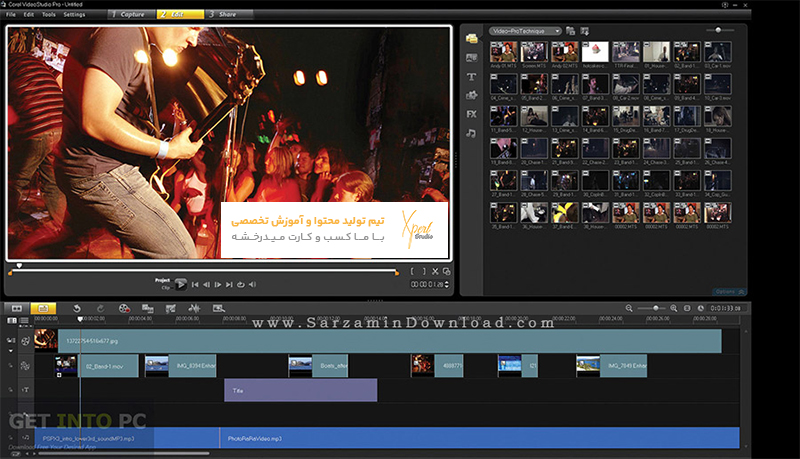Toggle ripple lock on overlay track
This screenshot has height=459, width=800.
click(x=10, y=366)
